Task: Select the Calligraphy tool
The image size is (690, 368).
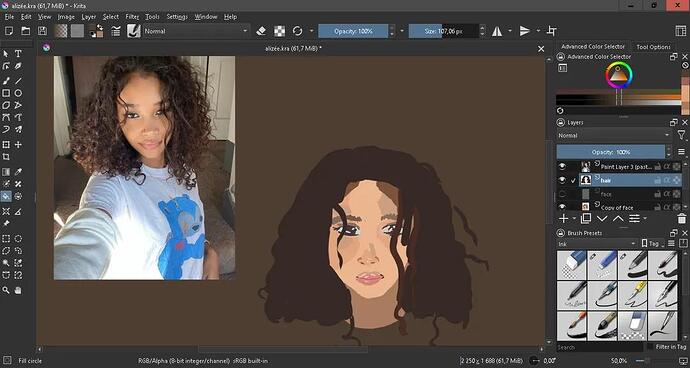Action: 18,66
